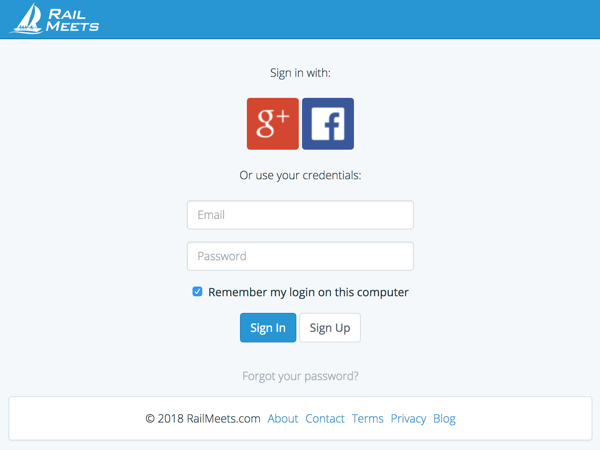Open the Forgot your password link

[x=300, y=376]
